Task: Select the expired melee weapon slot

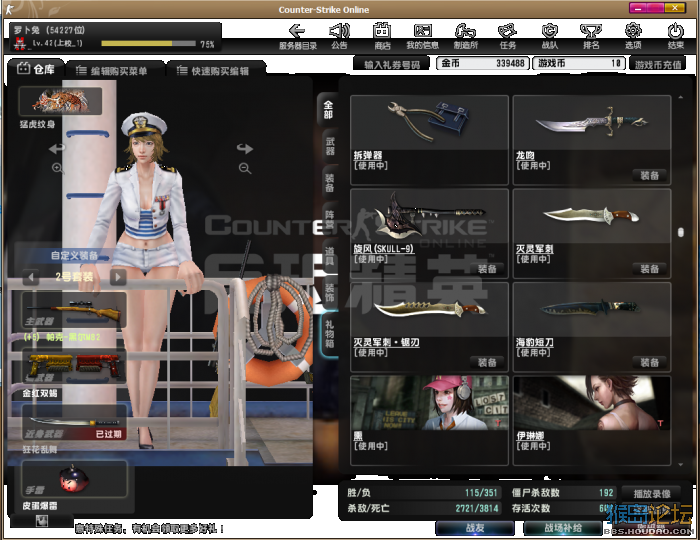Action: [x=74, y=423]
